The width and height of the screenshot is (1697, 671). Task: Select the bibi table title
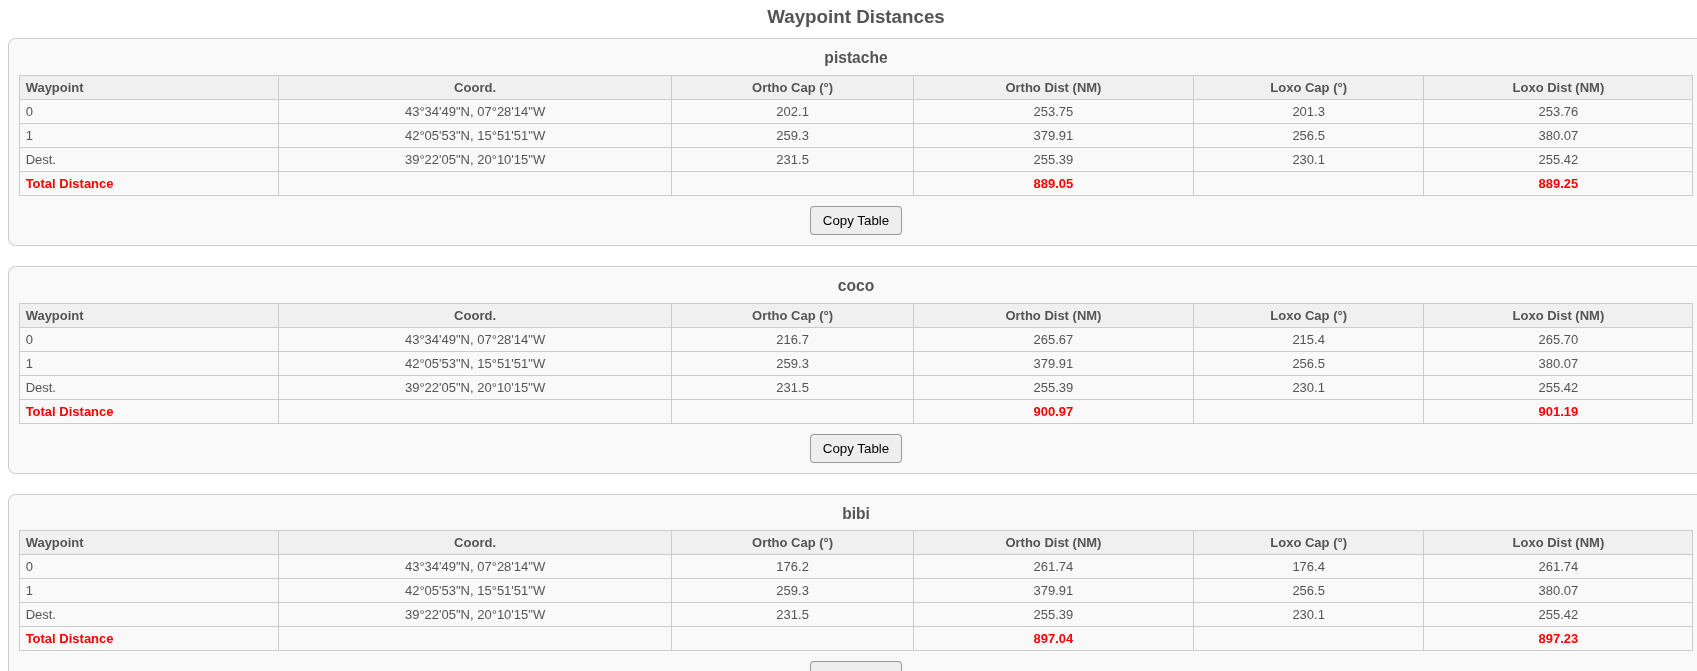(x=855, y=514)
